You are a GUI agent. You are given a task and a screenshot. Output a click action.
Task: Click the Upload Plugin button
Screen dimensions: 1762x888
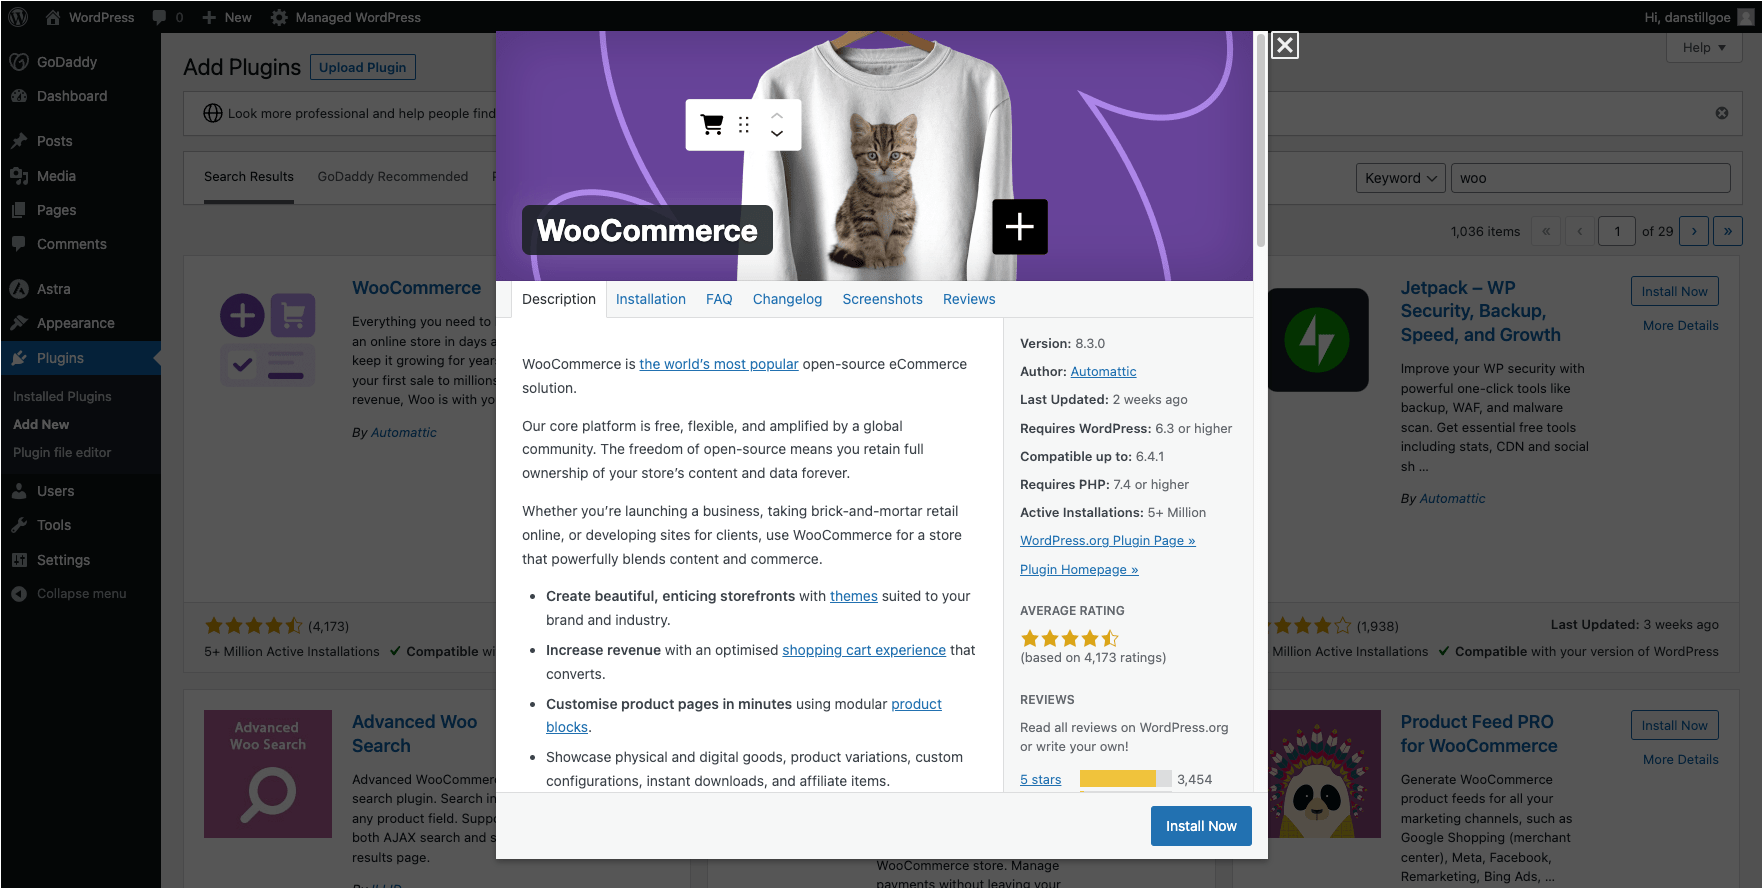tap(363, 67)
